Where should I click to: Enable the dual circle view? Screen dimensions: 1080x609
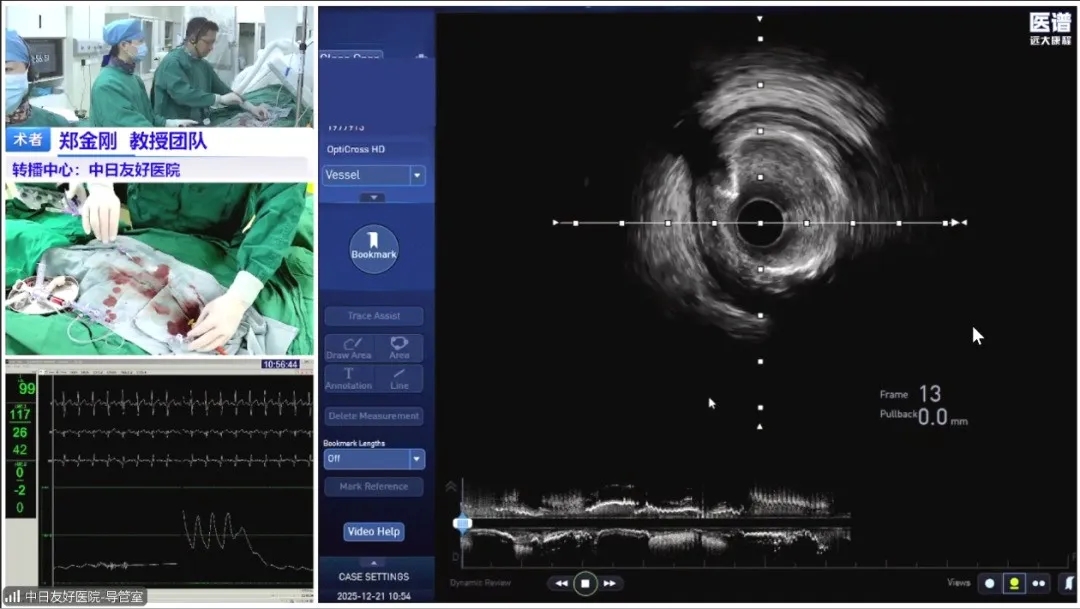(1039, 583)
